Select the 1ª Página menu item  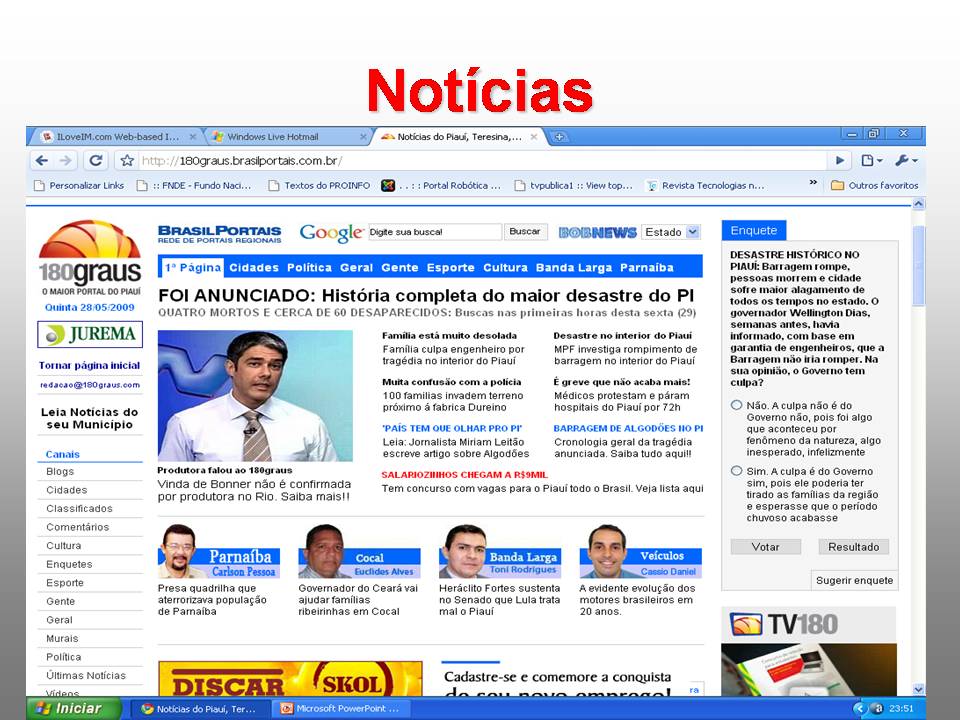pos(192,268)
